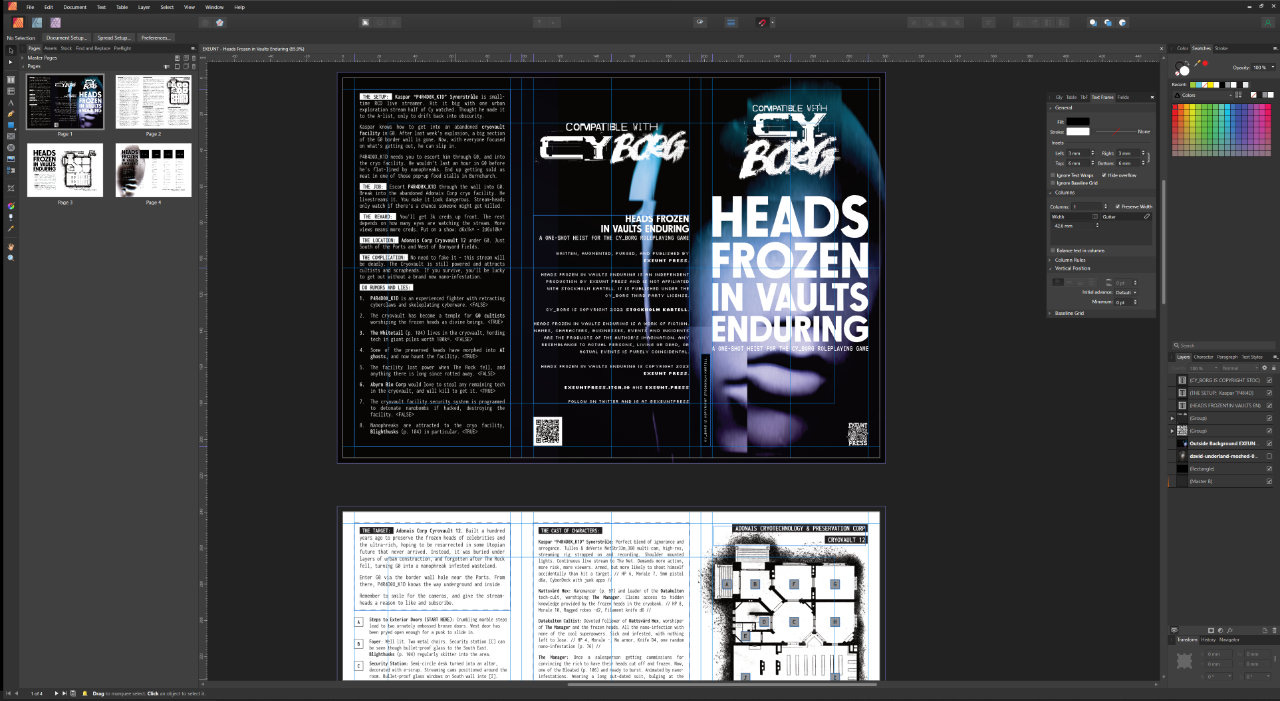This screenshot has width=1280, height=701.
Task: Open the File menu
Action: tap(30, 7)
